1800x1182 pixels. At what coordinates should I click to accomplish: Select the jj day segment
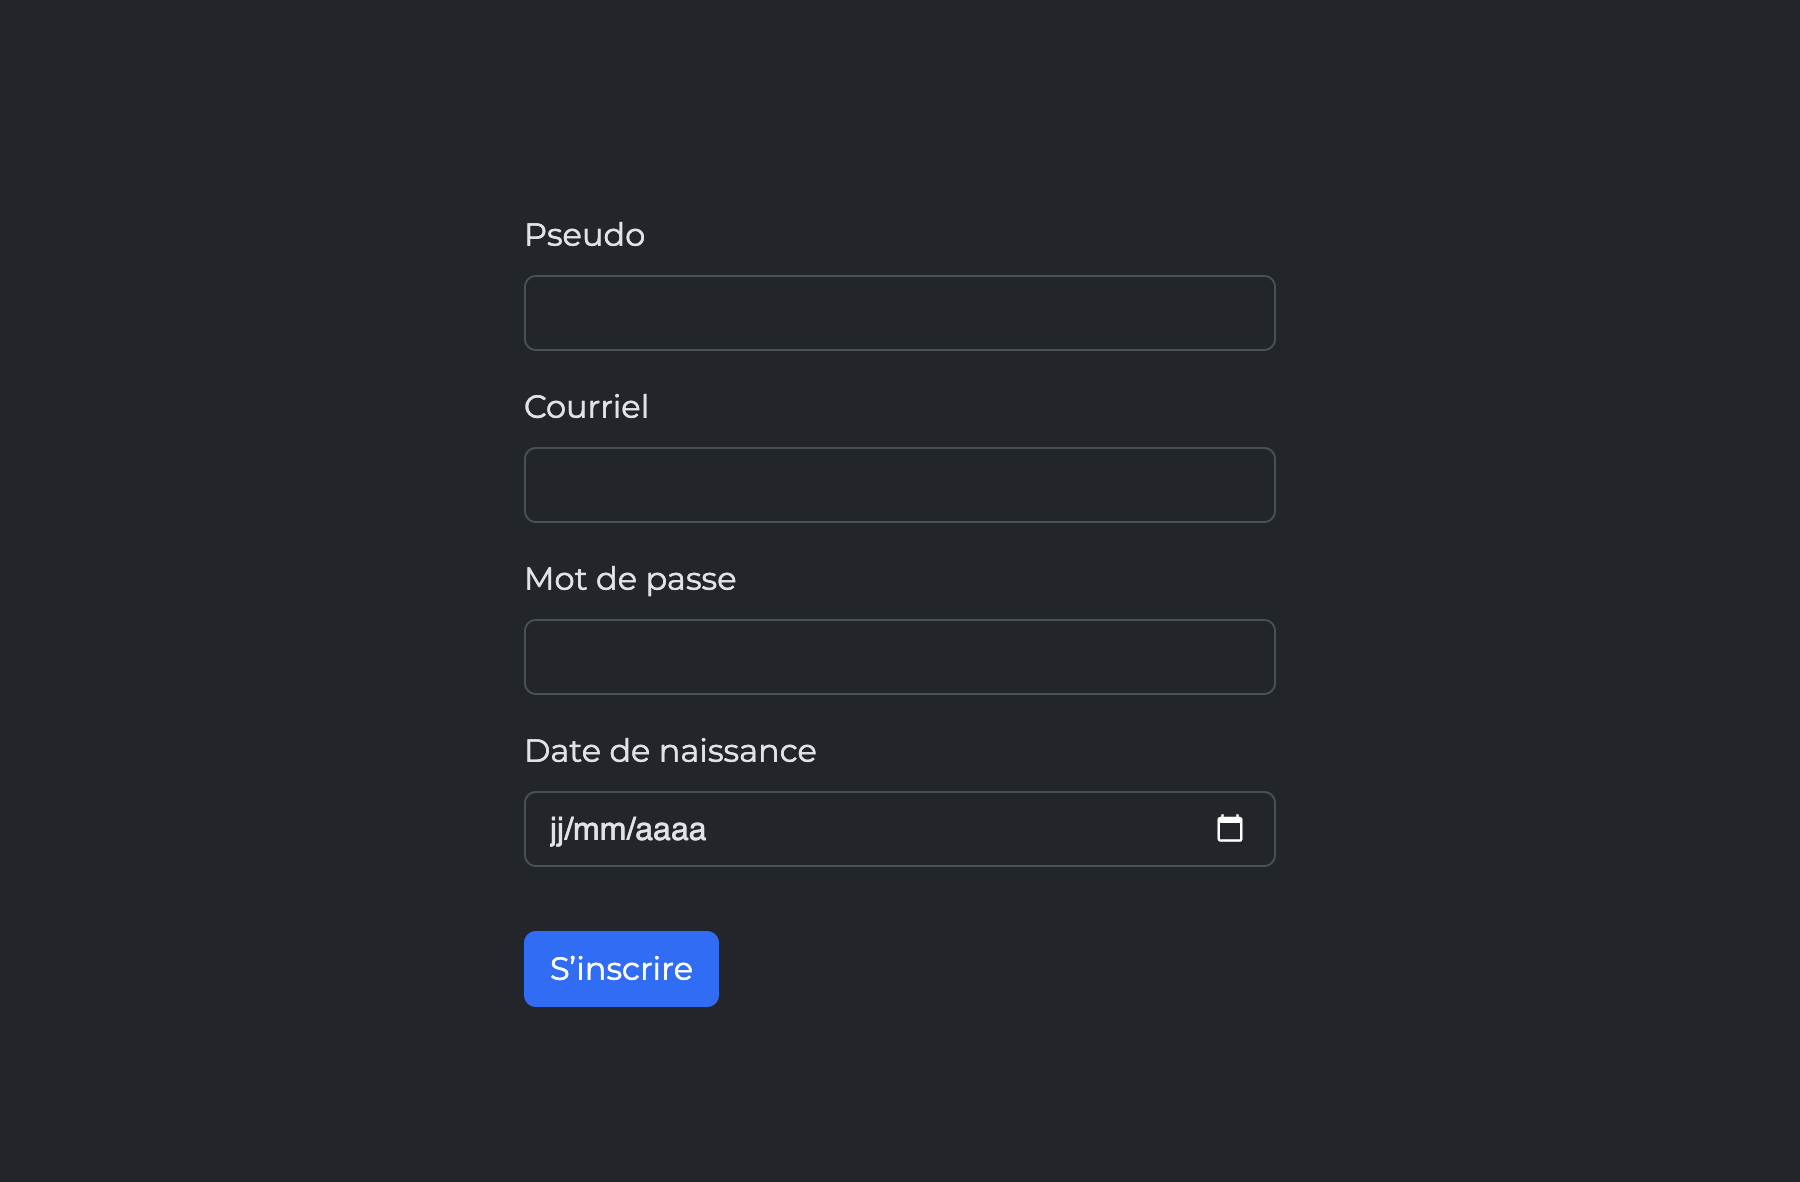point(557,830)
